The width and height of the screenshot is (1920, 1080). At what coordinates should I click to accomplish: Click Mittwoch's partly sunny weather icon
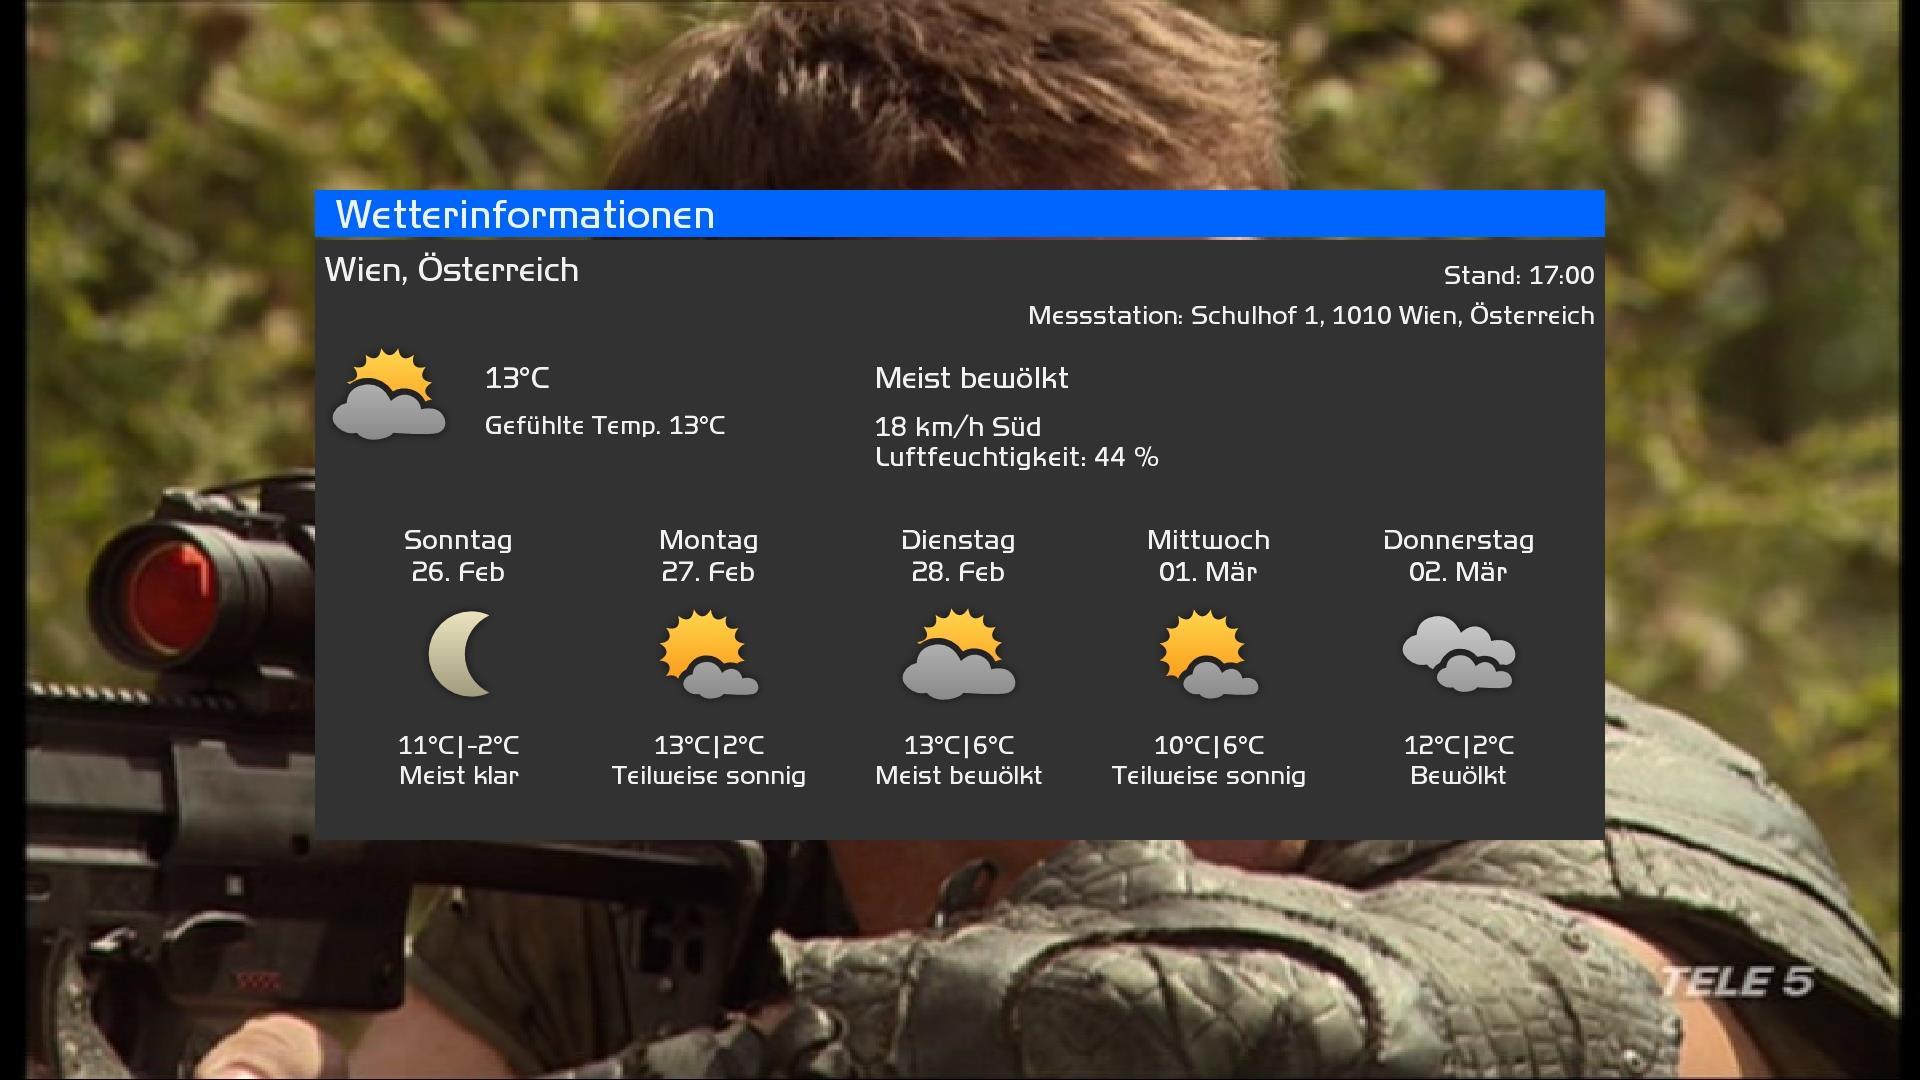1208,654
